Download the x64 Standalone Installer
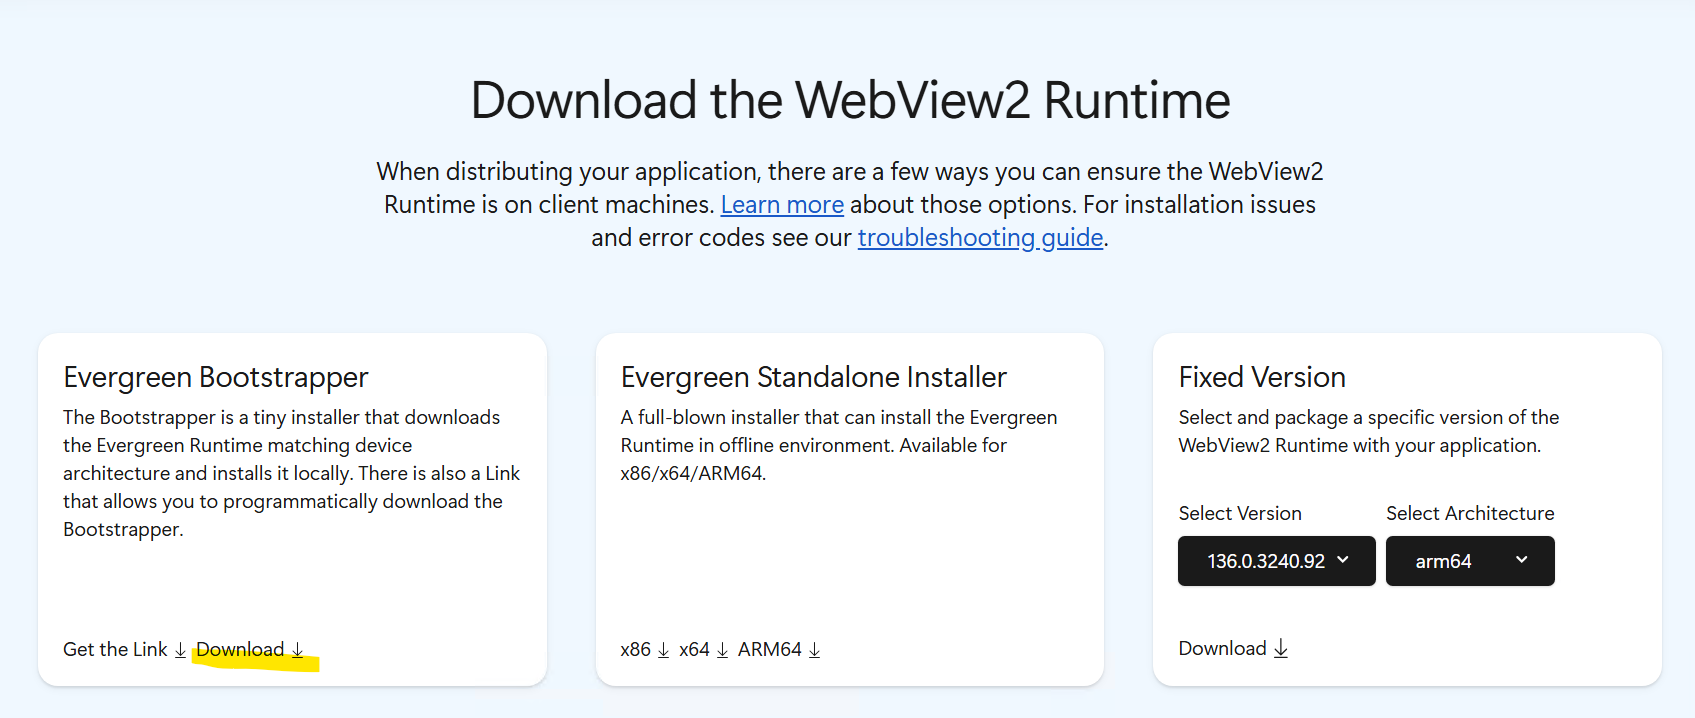The height and width of the screenshot is (718, 1695). [x=704, y=649]
